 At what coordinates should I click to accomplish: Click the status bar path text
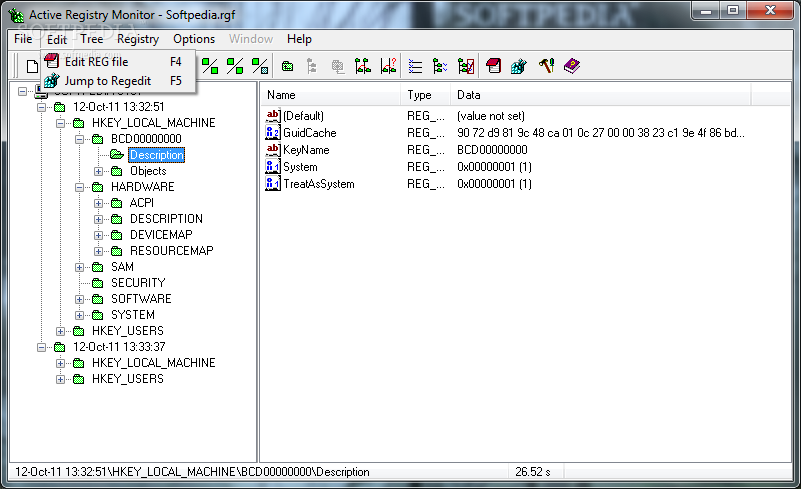[x=192, y=472]
